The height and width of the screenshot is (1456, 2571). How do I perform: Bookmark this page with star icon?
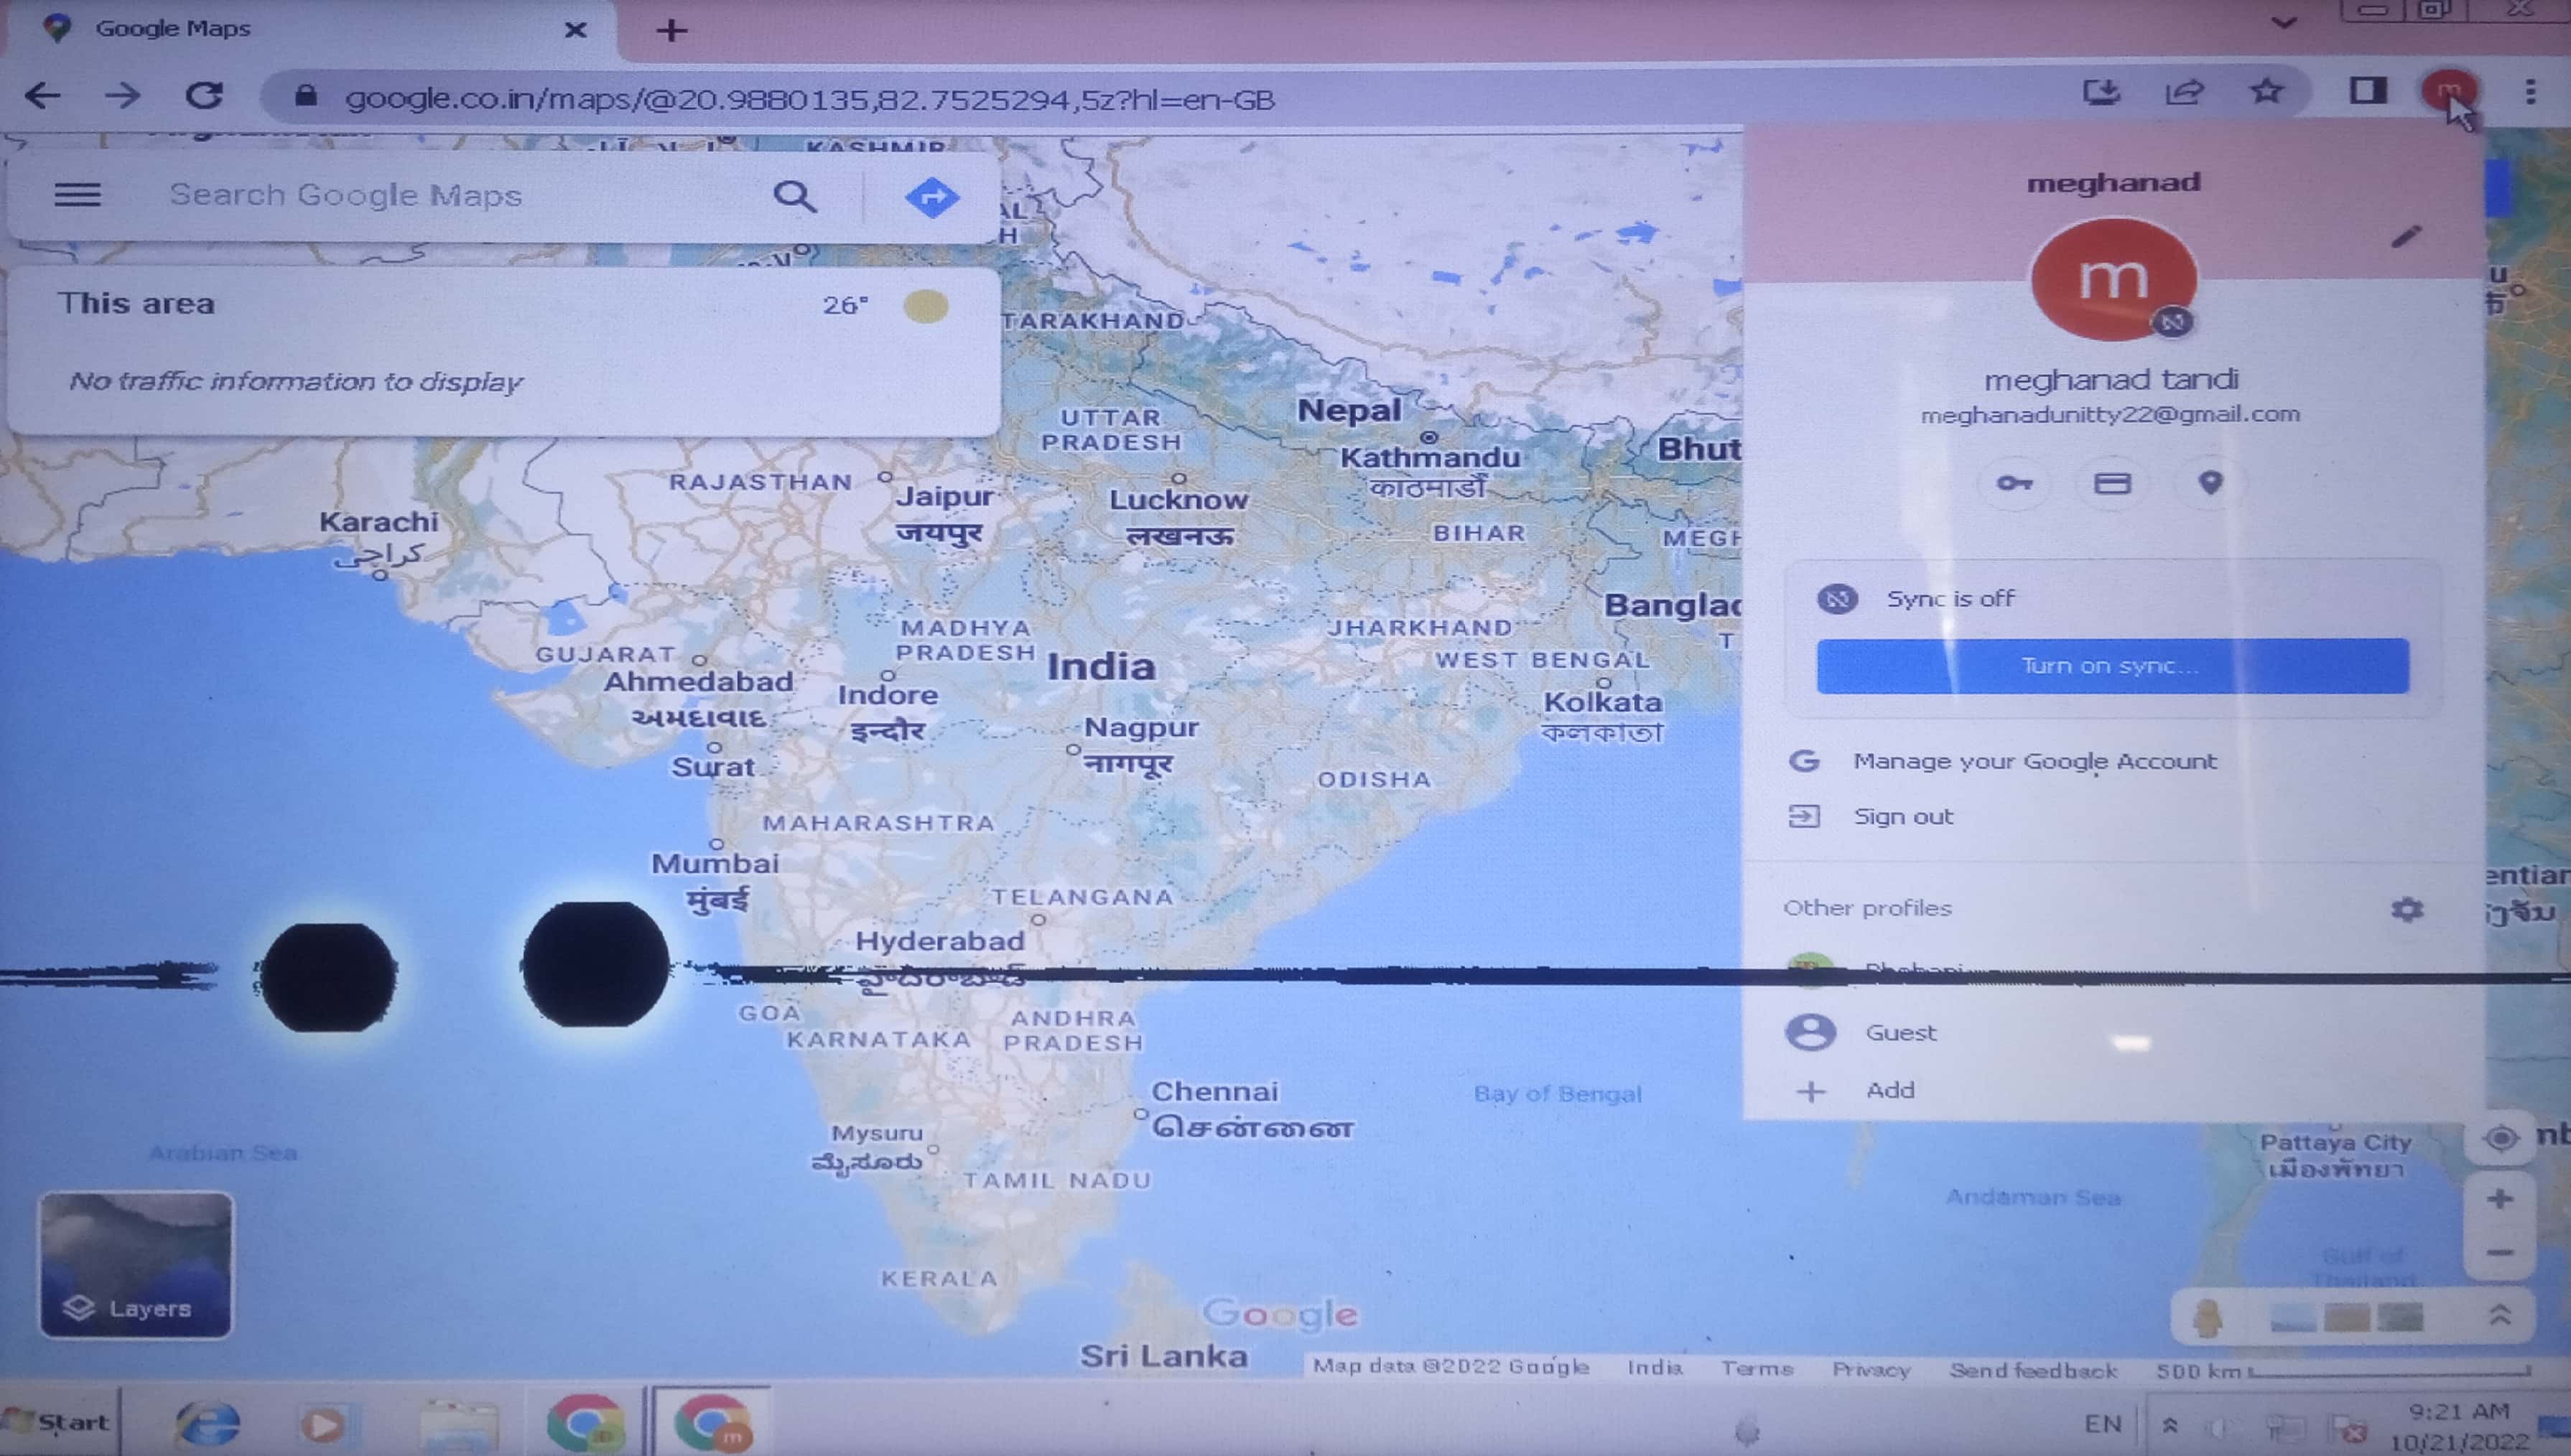pyautogui.click(x=2266, y=92)
